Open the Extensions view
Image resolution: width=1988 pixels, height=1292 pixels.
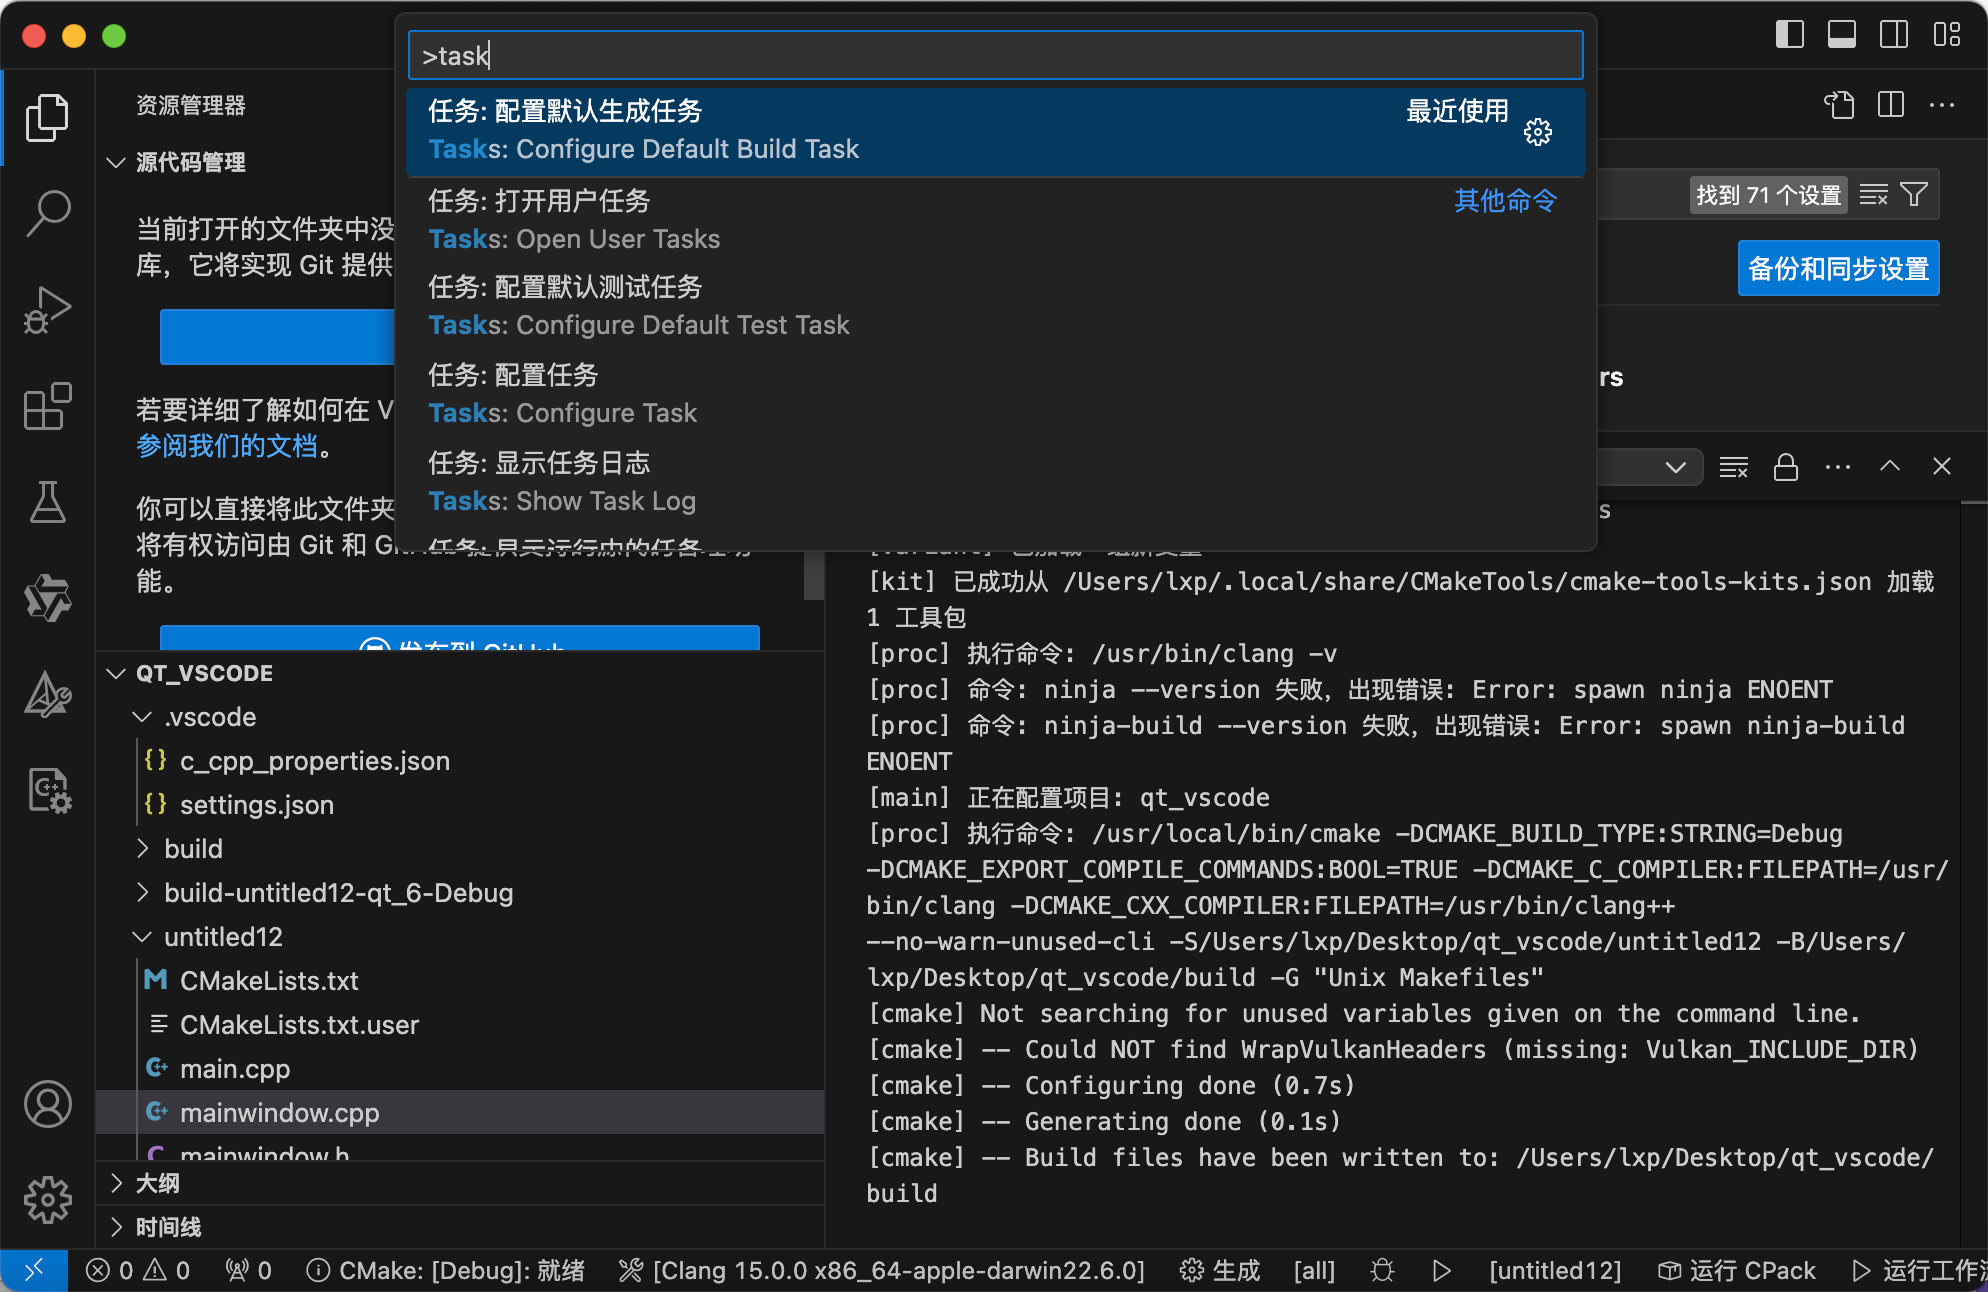click(x=47, y=406)
